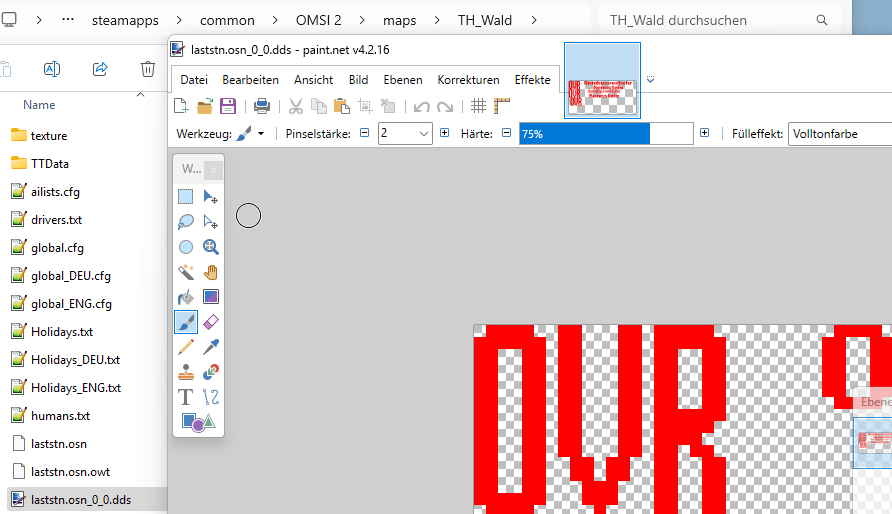The height and width of the screenshot is (514, 892).
Task: Select the Pencil tool
Action: pos(186,347)
